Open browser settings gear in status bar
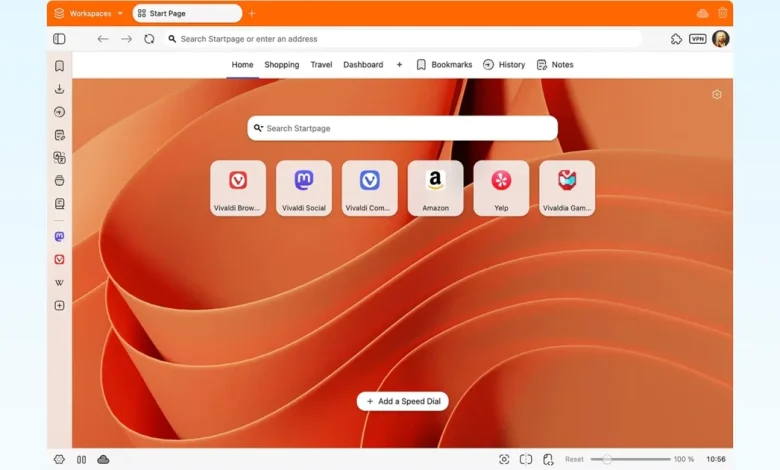 [59, 460]
